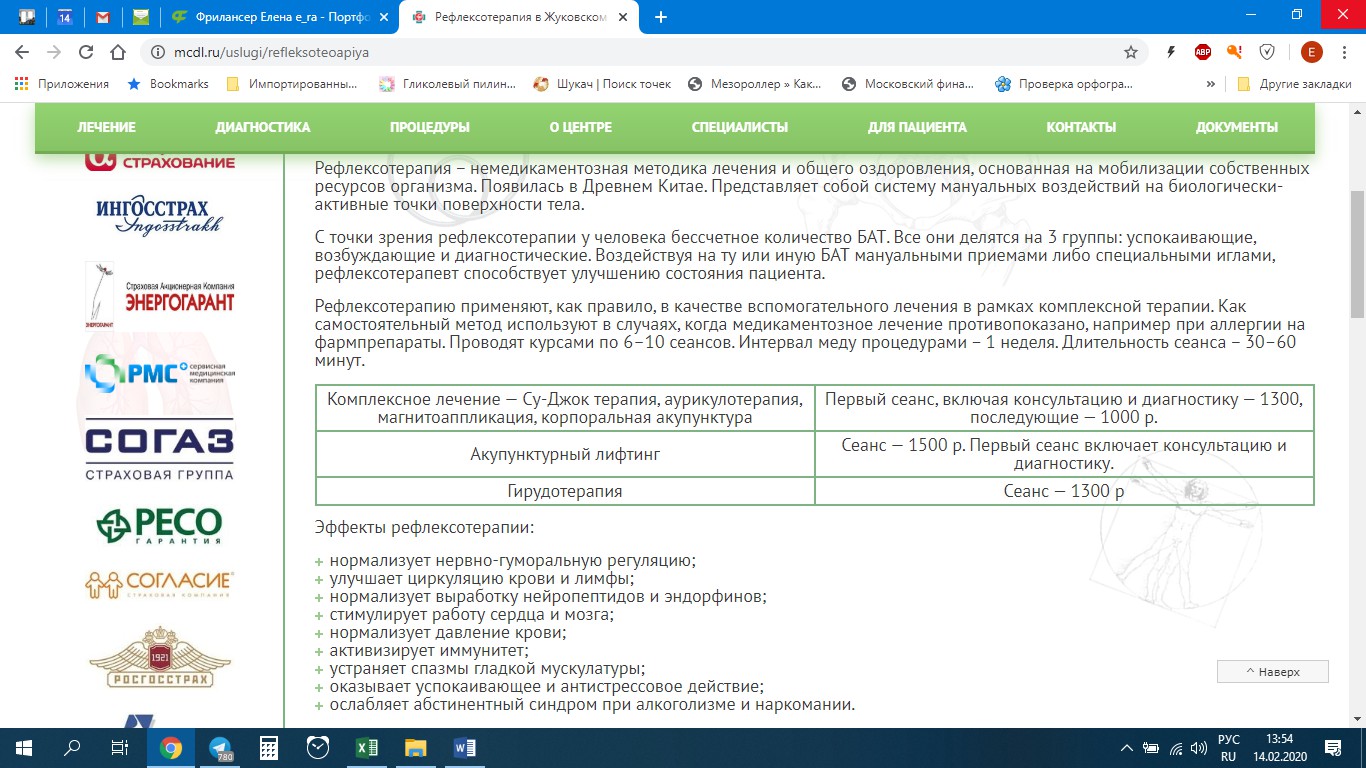Open the Мезороллер bookmark
Viewport: 1366px width, 768px height.
(x=756, y=84)
